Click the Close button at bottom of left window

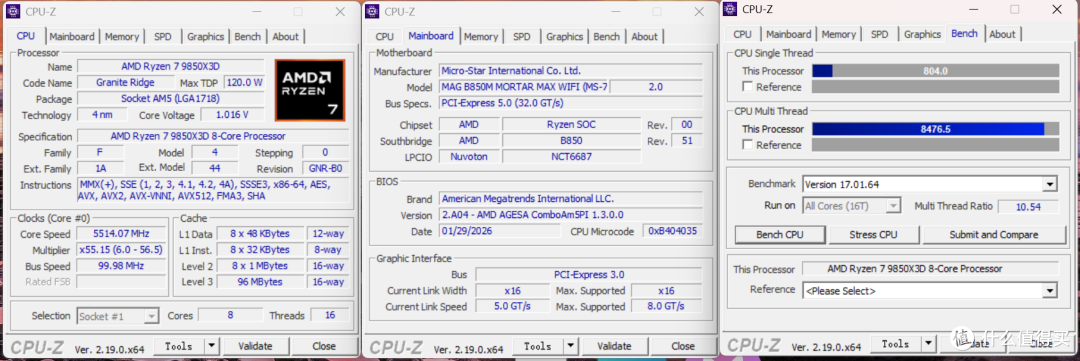324,347
